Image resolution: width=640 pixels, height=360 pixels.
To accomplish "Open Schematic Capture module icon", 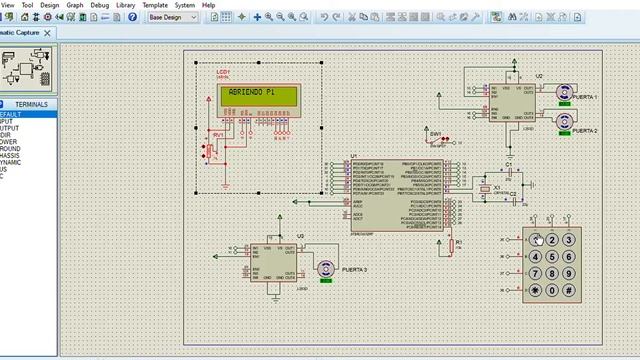I will tap(36, 17).
